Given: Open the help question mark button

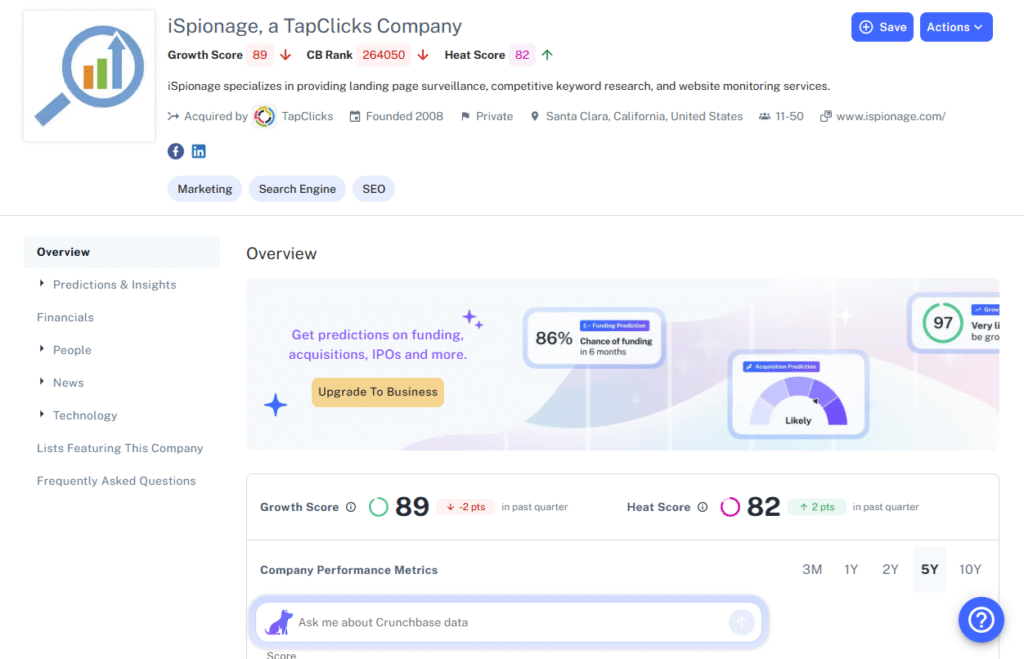Looking at the screenshot, I should (981, 620).
